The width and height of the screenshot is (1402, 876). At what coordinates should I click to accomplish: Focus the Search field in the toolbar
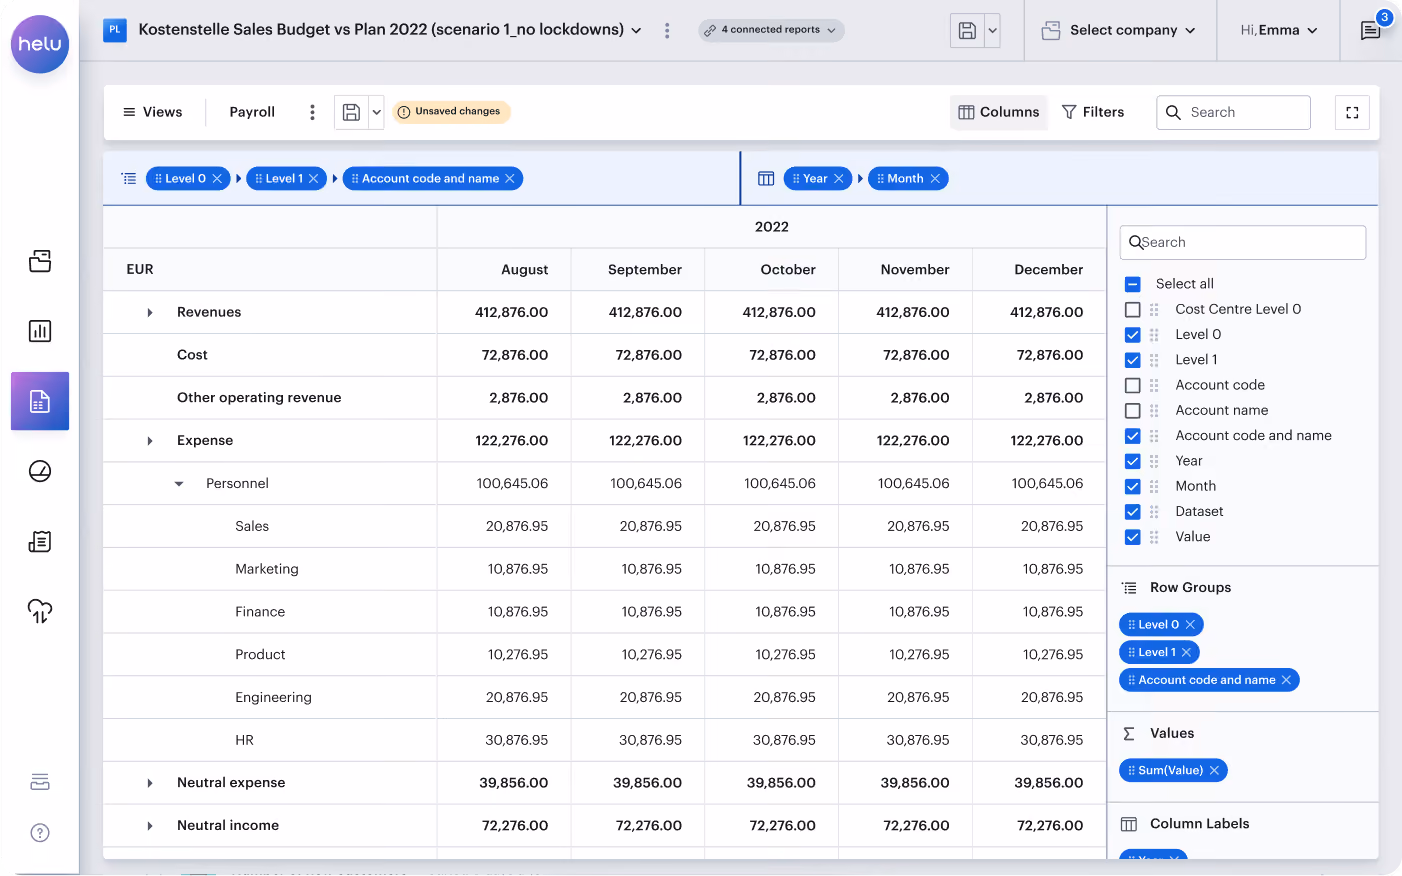tap(1233, 112)
